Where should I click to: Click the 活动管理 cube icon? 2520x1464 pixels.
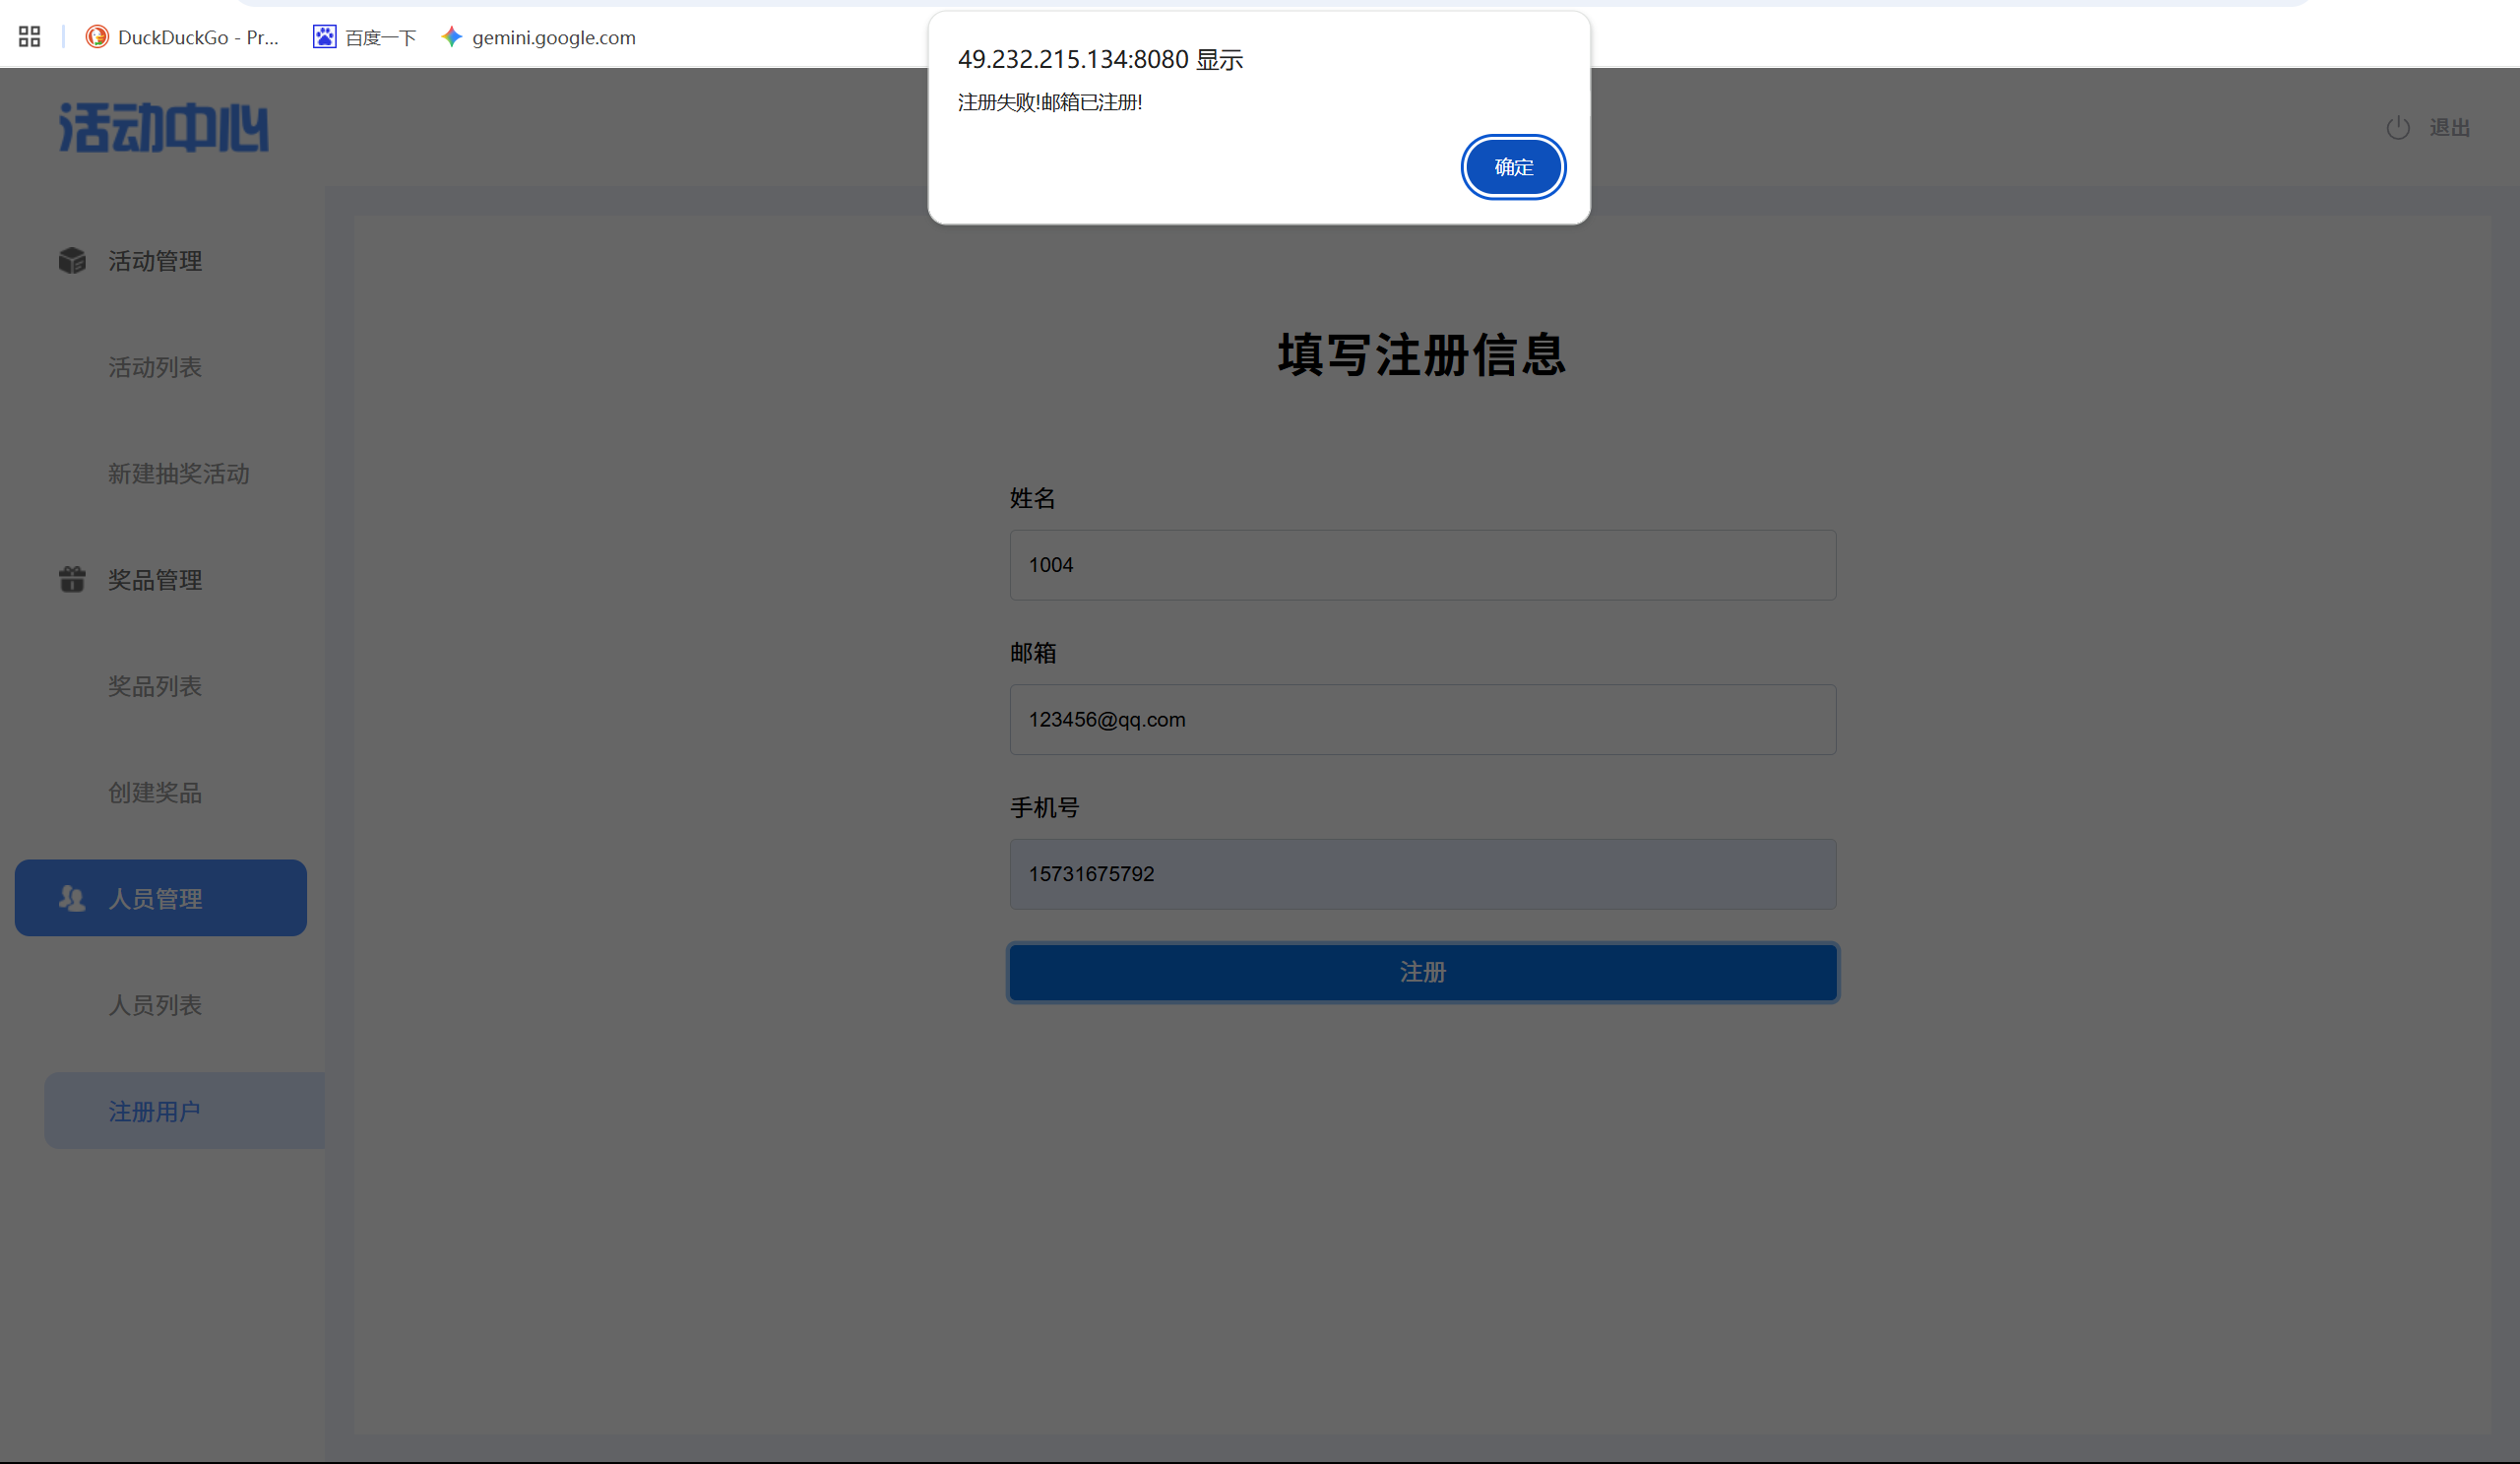tap(72, 261)
